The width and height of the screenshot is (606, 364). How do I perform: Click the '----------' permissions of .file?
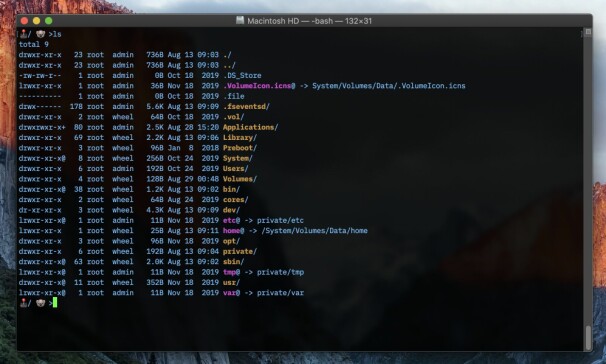(x=40, y=96)
